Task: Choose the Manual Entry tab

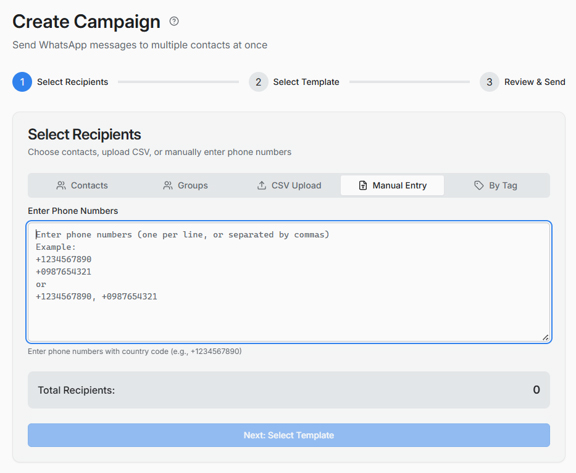Action: tap(392, 185)
